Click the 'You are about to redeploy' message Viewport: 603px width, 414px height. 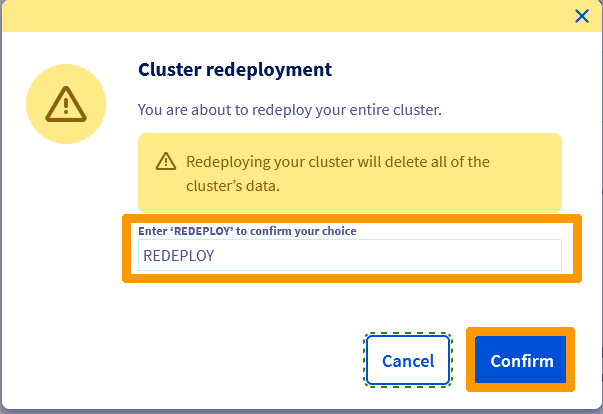[288, 108]
